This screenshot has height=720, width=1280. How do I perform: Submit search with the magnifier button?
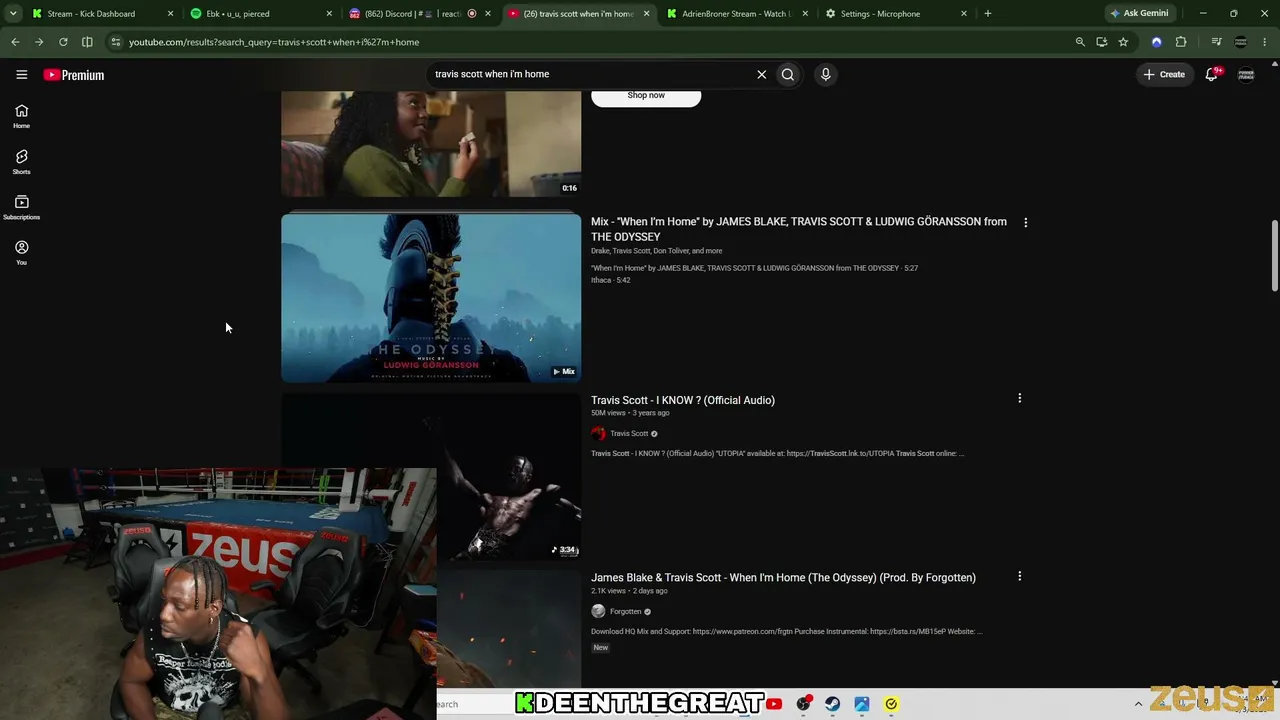coord(788,74)
